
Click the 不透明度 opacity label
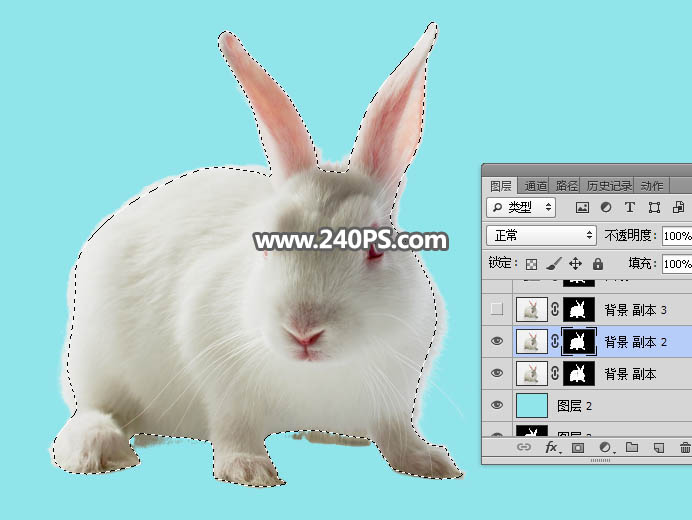tap(630, 235)
